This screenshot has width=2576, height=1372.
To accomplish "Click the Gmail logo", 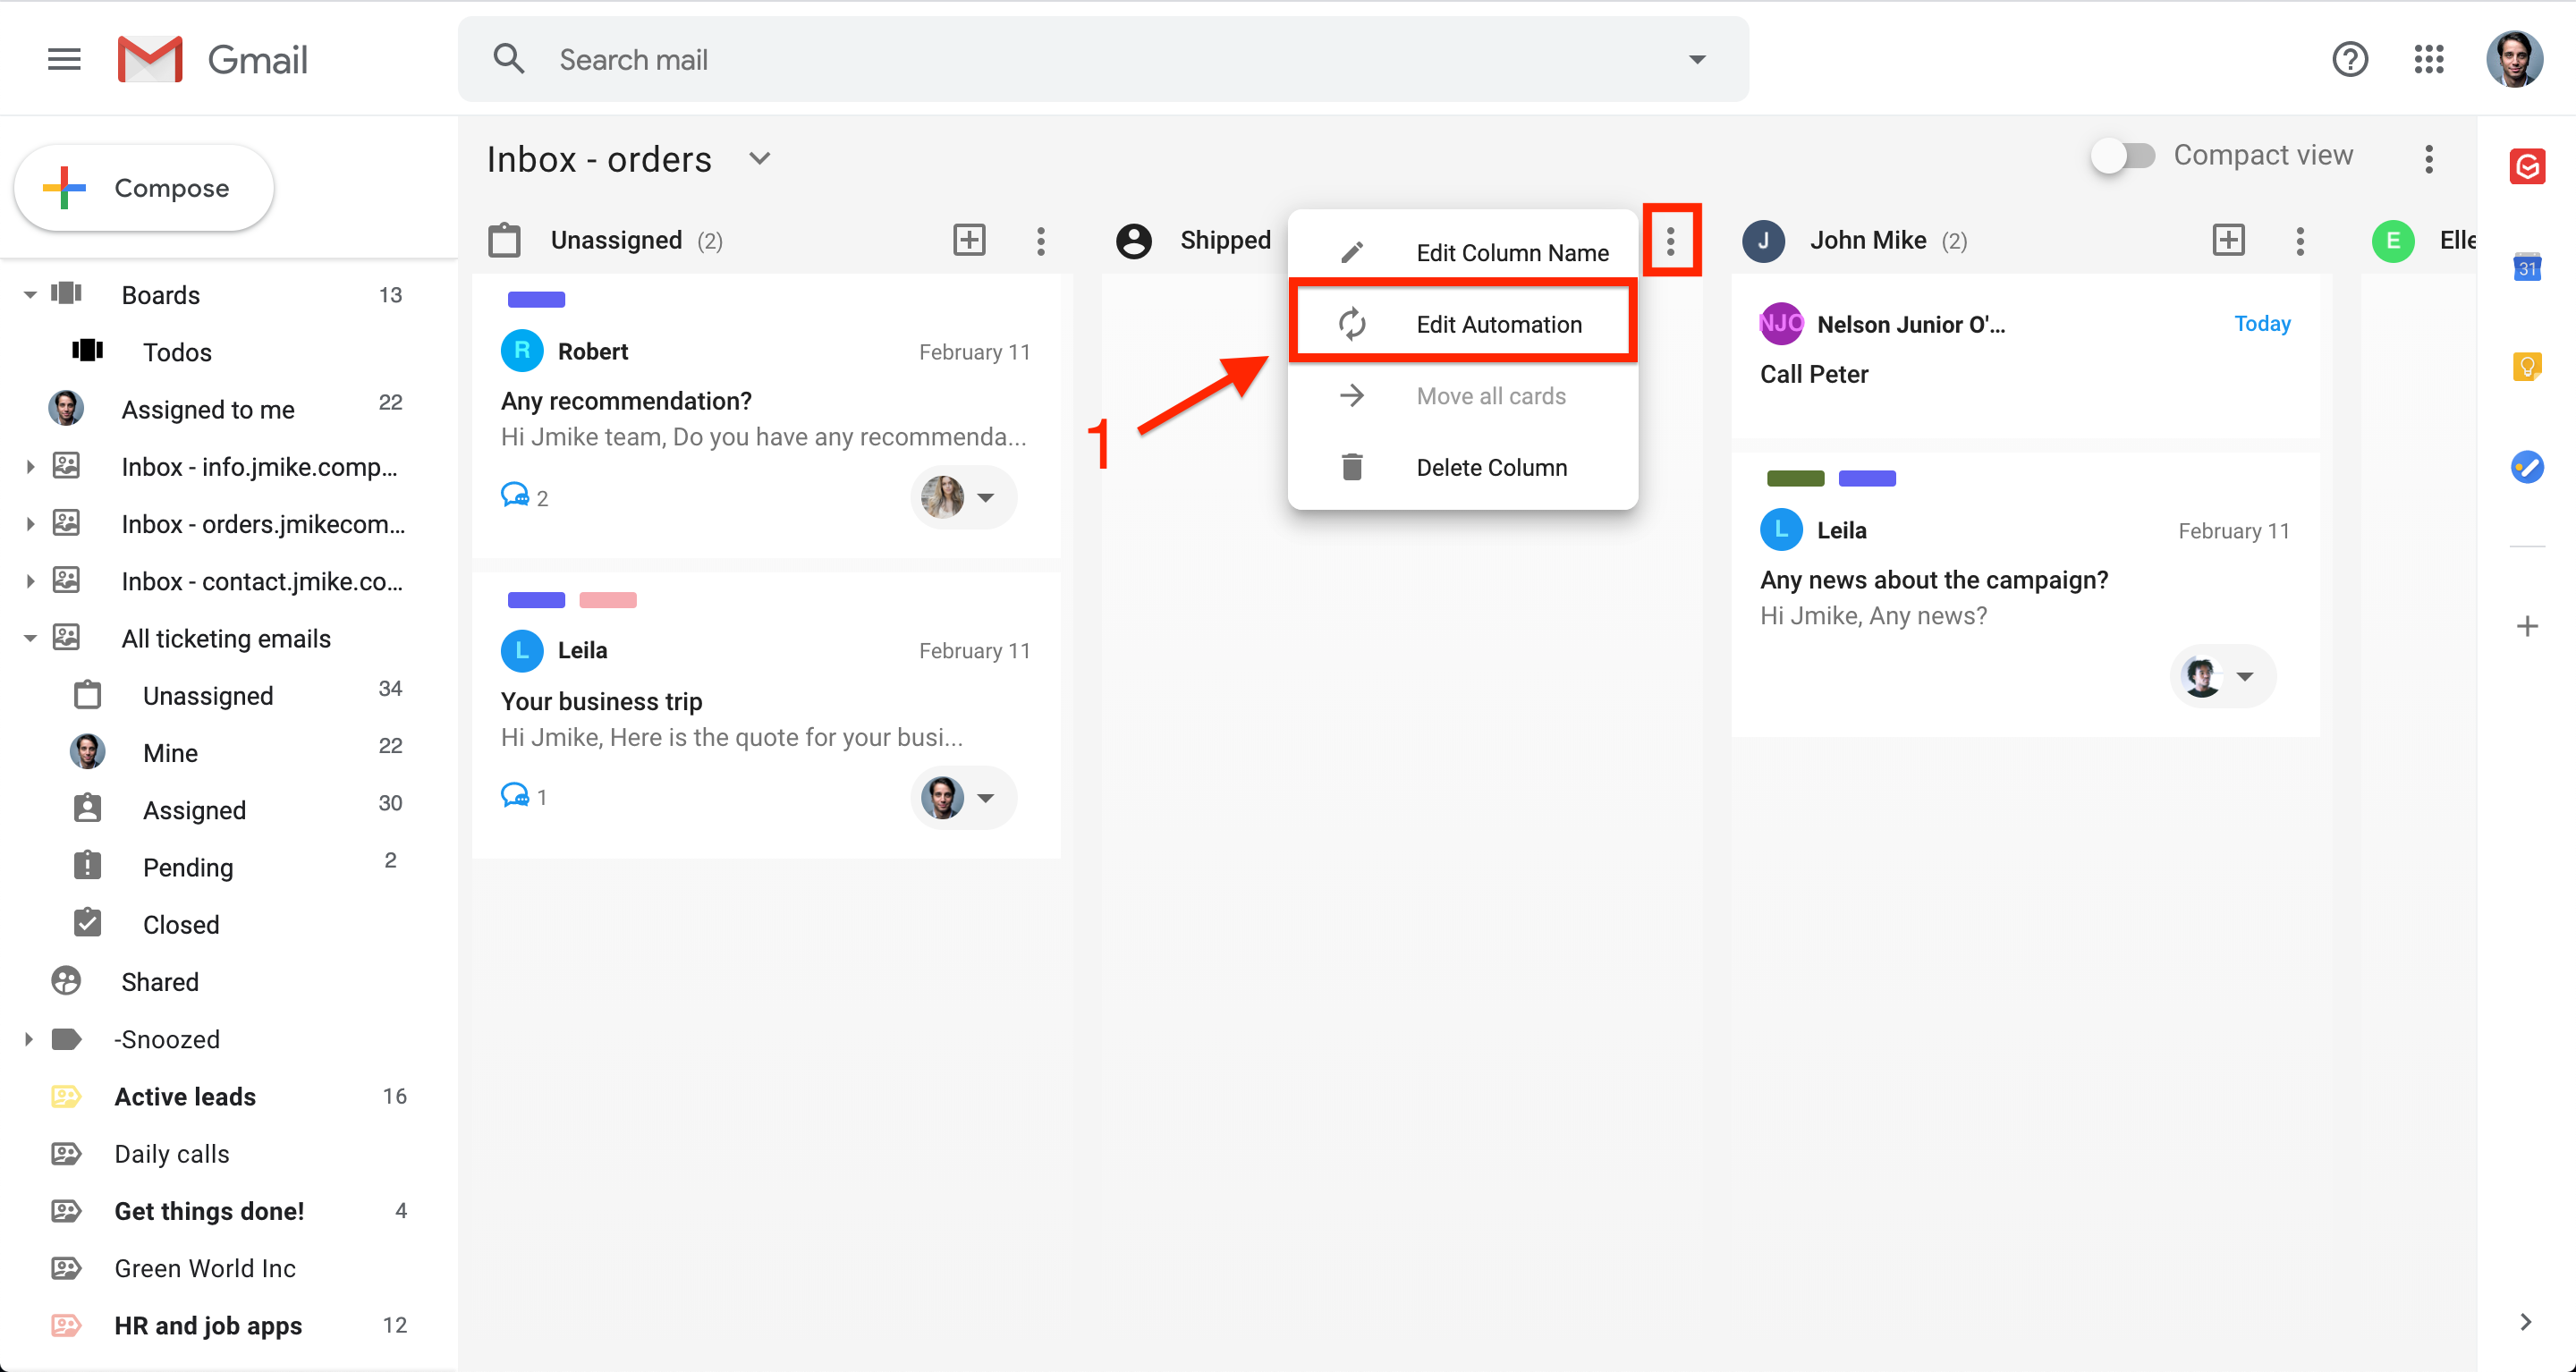I will point(212,60).
